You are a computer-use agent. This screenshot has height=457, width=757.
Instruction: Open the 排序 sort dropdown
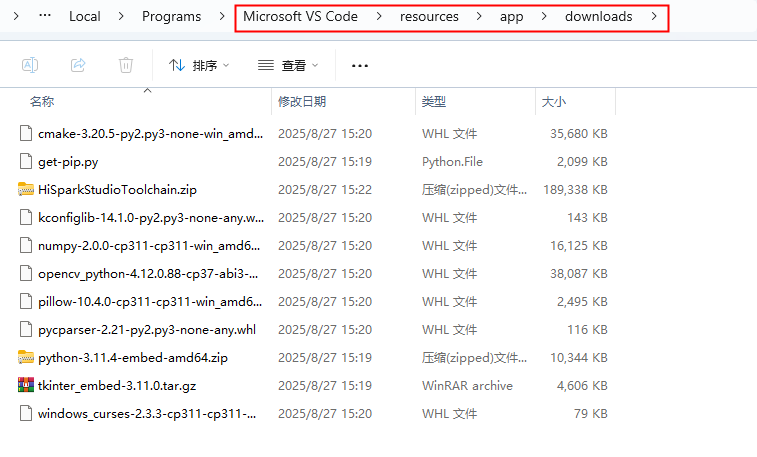[x=199, y=65]
